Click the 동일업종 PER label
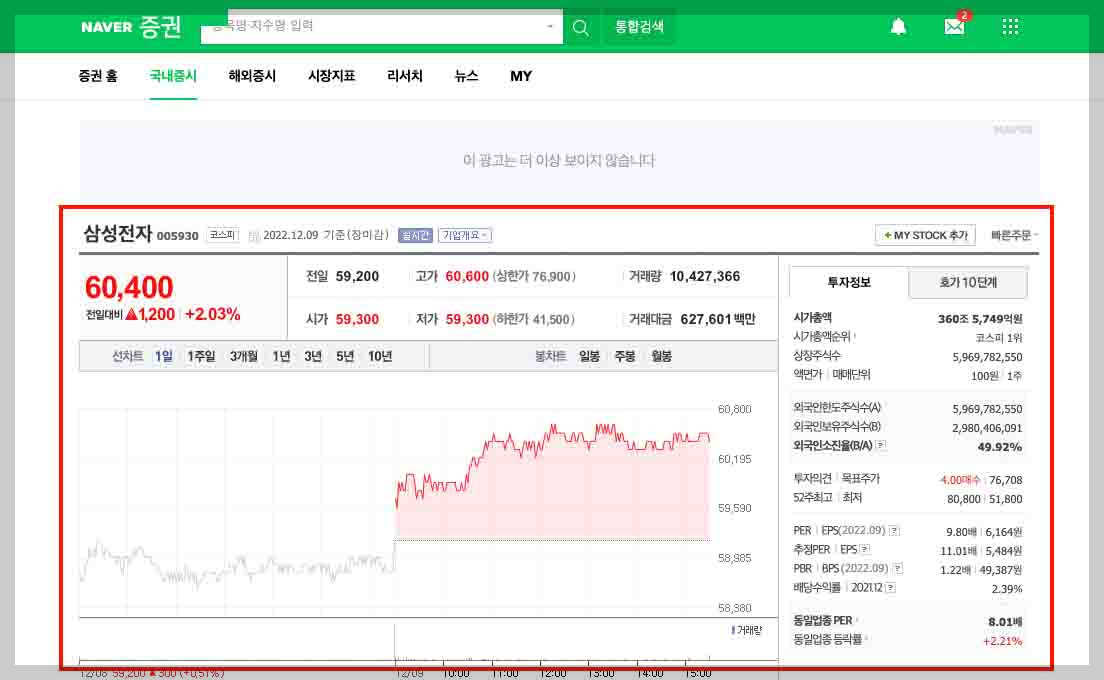Screen dimensions: 1104x680 [x=822, y=620]
